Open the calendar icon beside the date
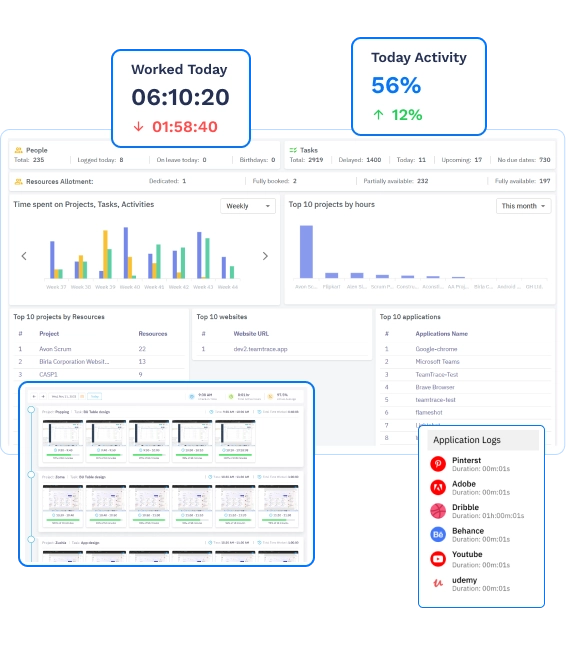Viewport: 566px width, 653px height. pyautogui.click(x=82, y=396)
